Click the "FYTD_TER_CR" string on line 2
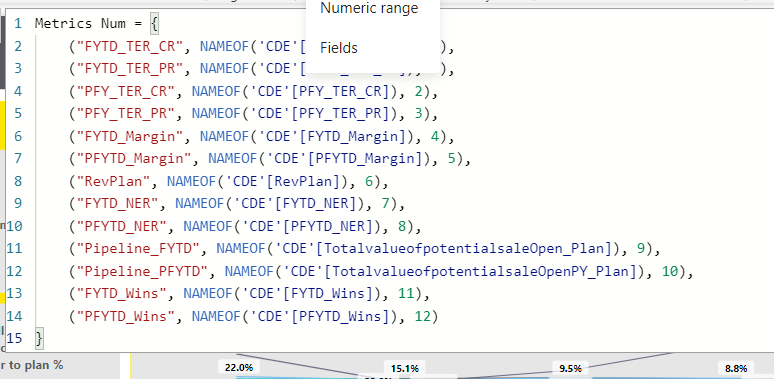Screen dimensions: 774x379 tap(130, 47)
